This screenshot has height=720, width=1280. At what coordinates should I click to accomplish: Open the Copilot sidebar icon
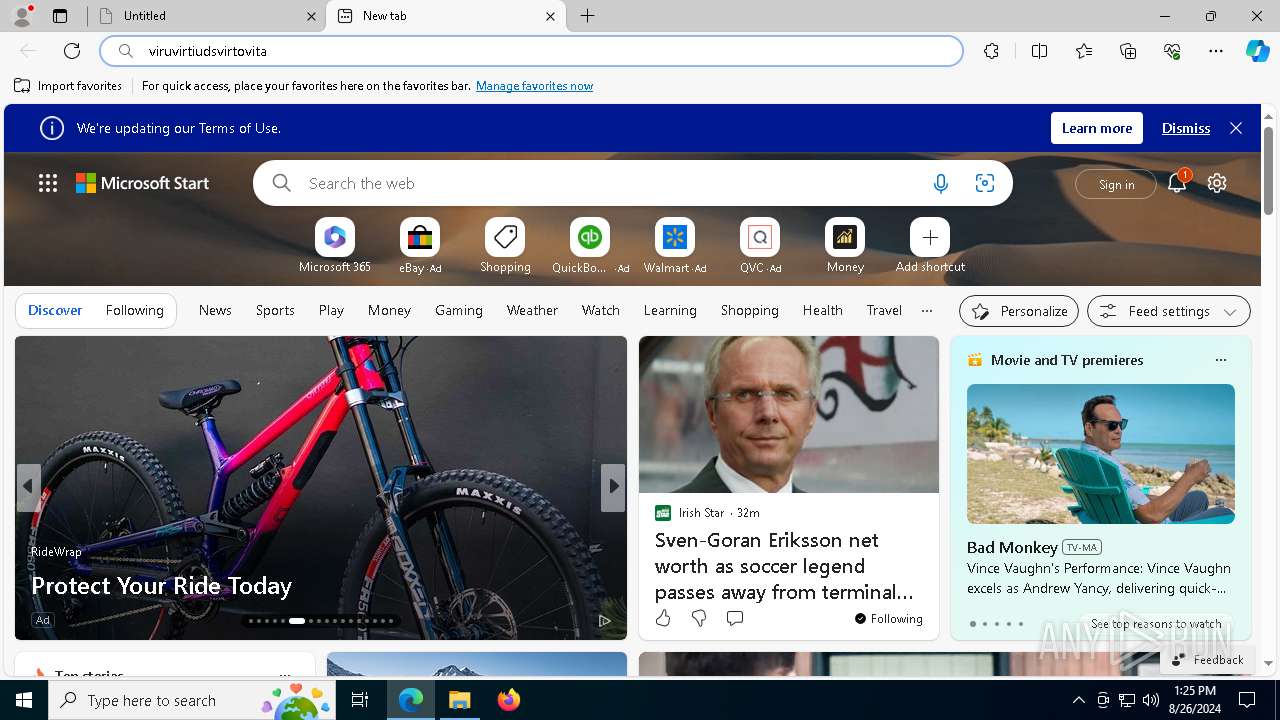pos(1257,51)
